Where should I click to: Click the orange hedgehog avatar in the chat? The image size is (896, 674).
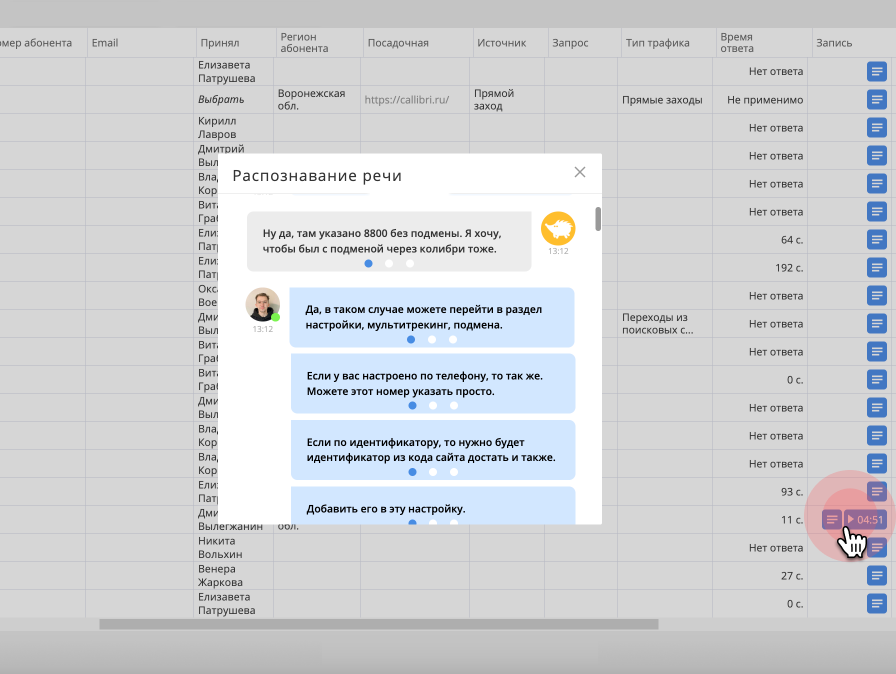pos(558,228)
